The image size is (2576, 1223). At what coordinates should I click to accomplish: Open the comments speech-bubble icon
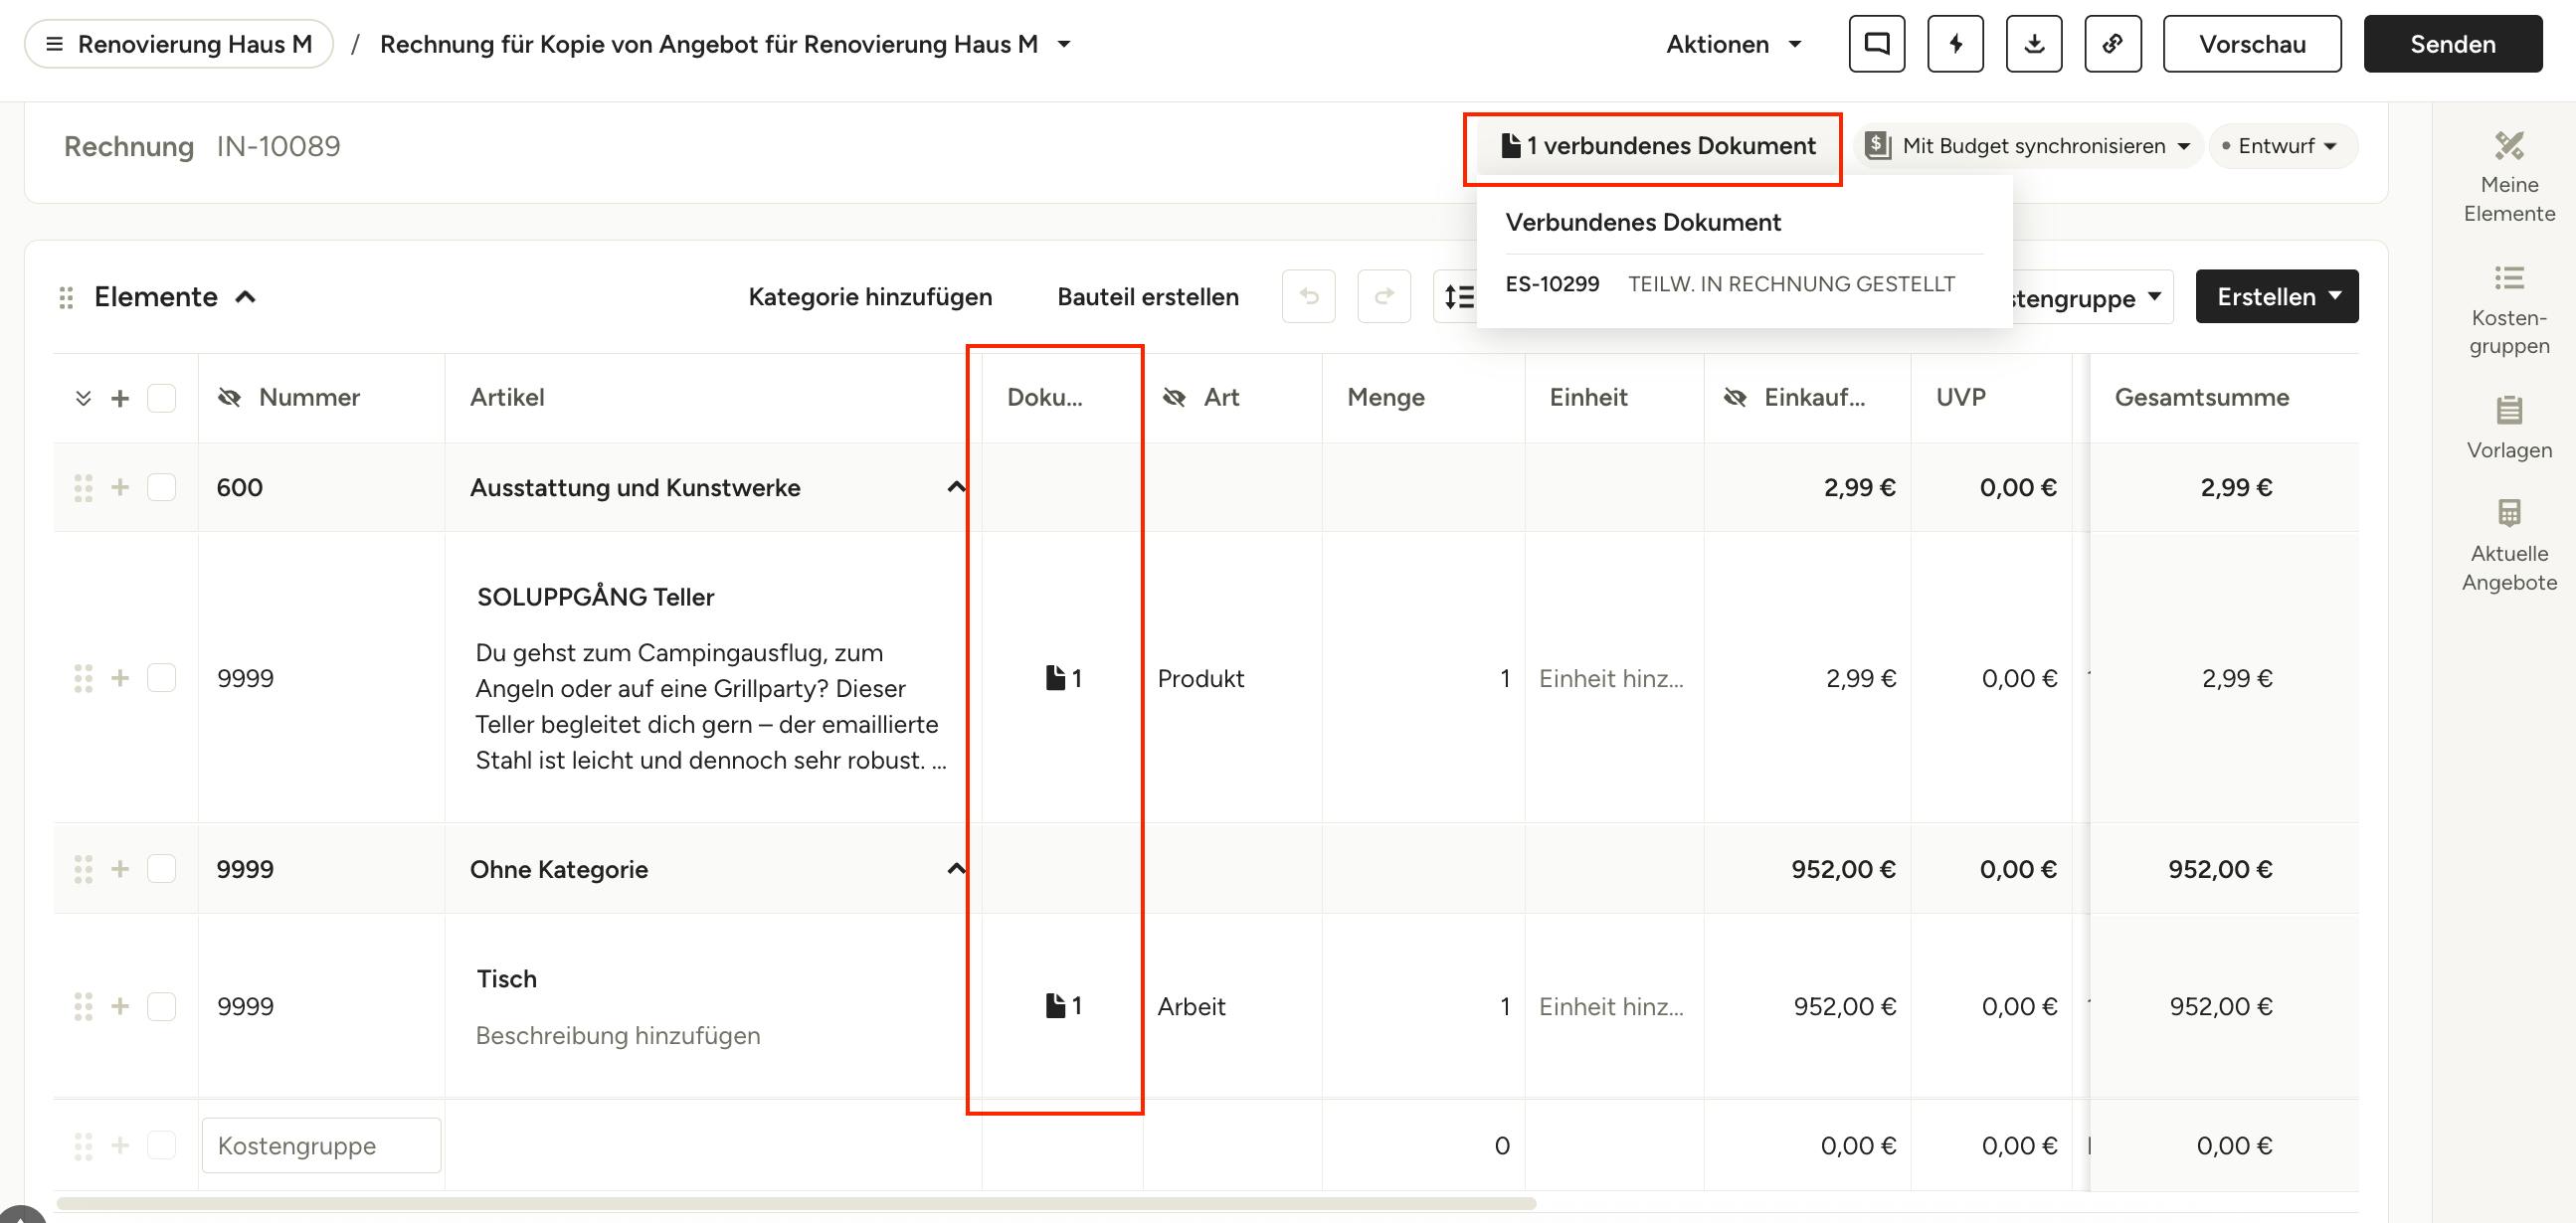coord(1876,44)
